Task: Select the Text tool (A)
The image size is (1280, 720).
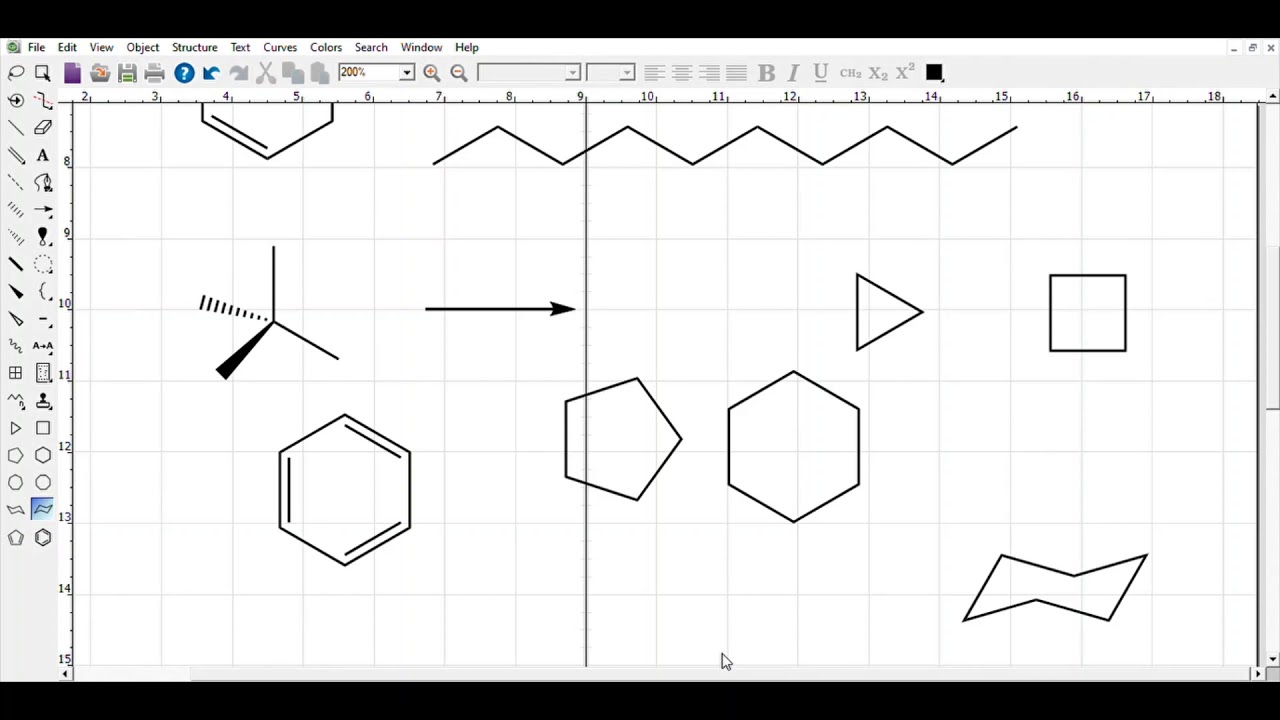Action: click(43, 155)
